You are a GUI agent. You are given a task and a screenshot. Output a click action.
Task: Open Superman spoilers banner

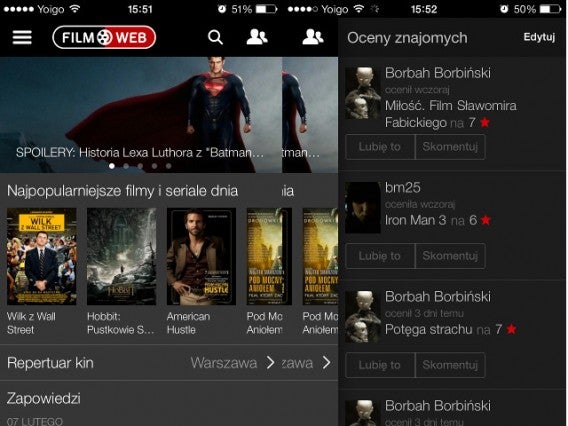point(141,114)
